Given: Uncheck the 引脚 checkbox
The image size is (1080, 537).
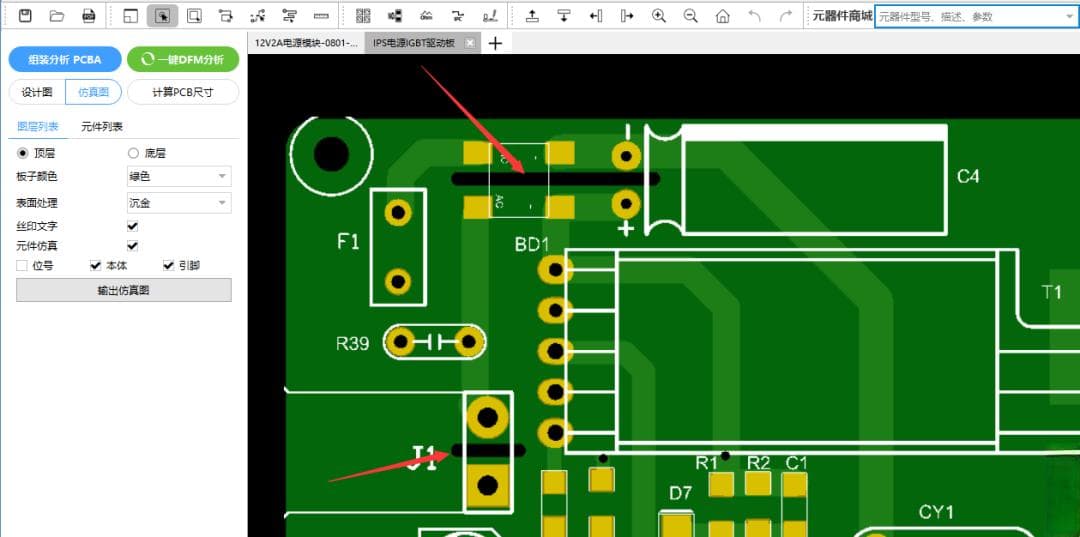Looking at the screenshot, I should tap(168, 265).
